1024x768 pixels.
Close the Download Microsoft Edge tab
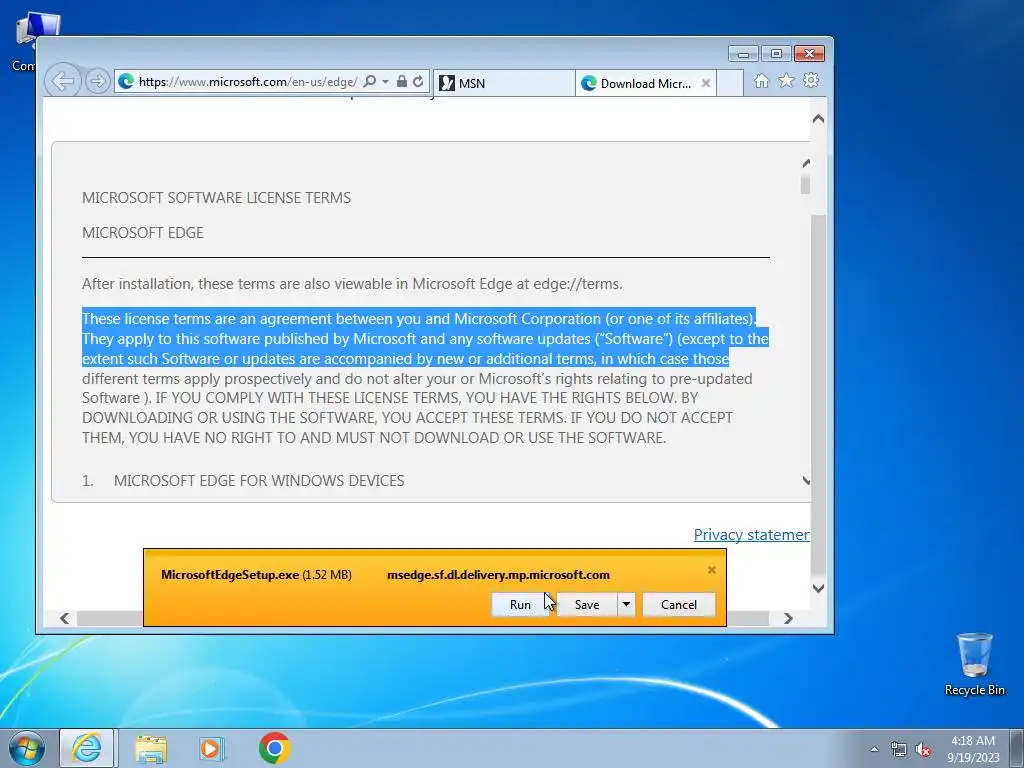click(706, 83)
